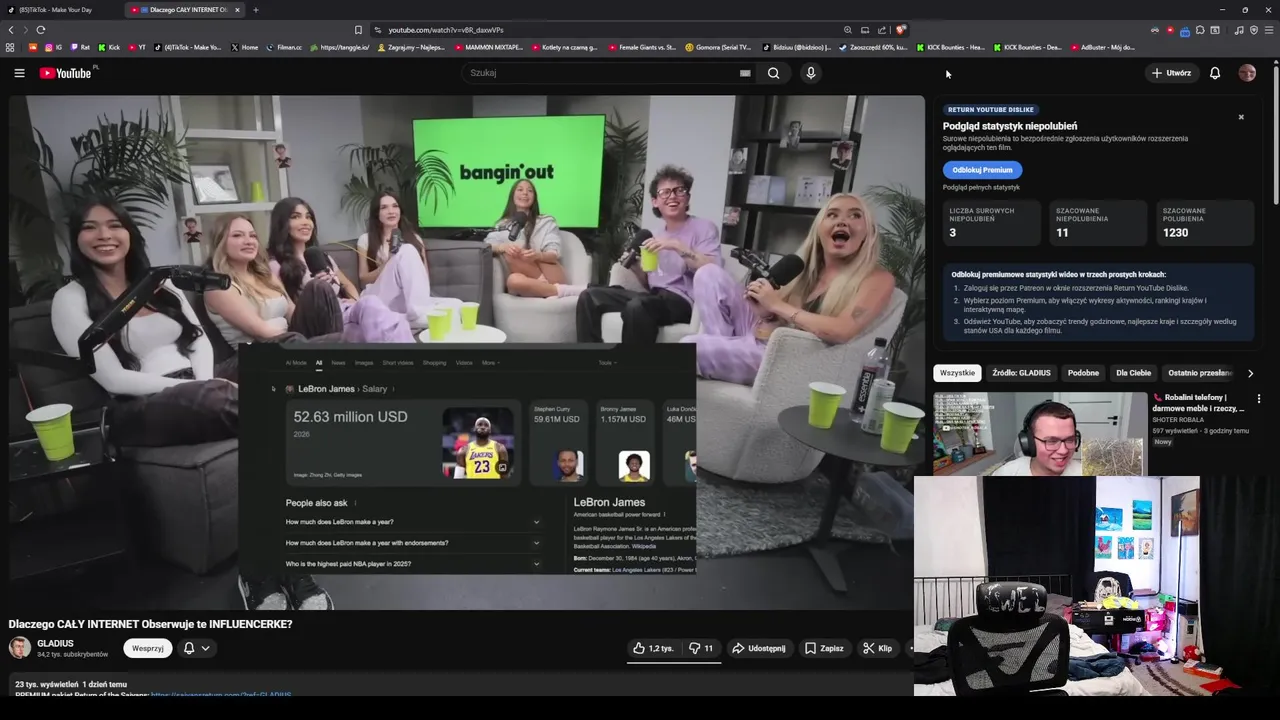This screenshot has height=720, width=1280.
Task: Open the MAMMON MIXTAPE bookmark
Action: click(489, 47)
